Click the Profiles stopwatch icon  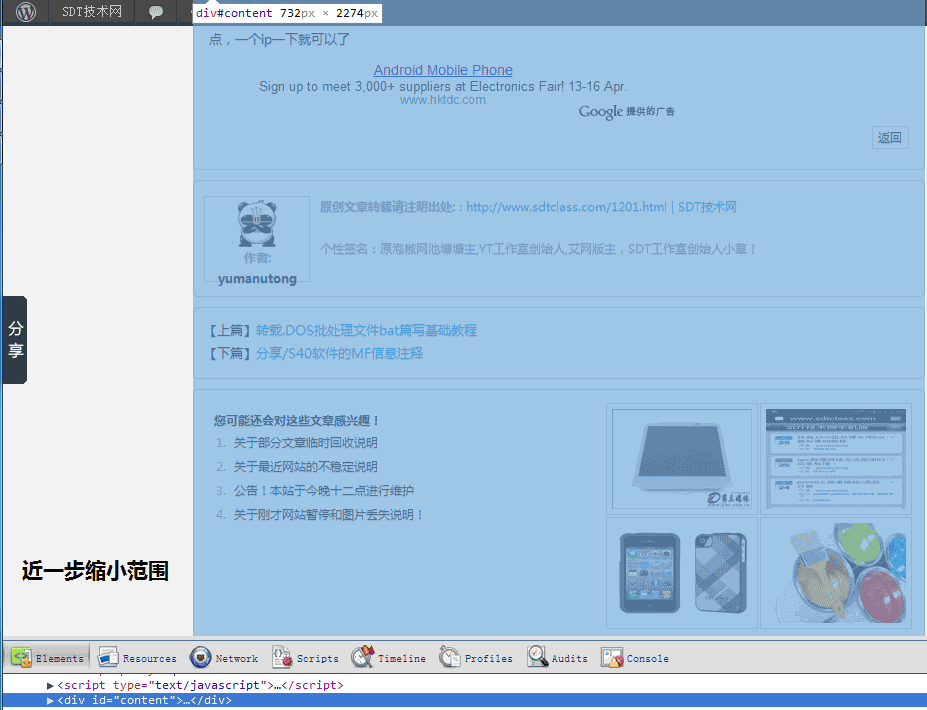[x=450, y=657]
